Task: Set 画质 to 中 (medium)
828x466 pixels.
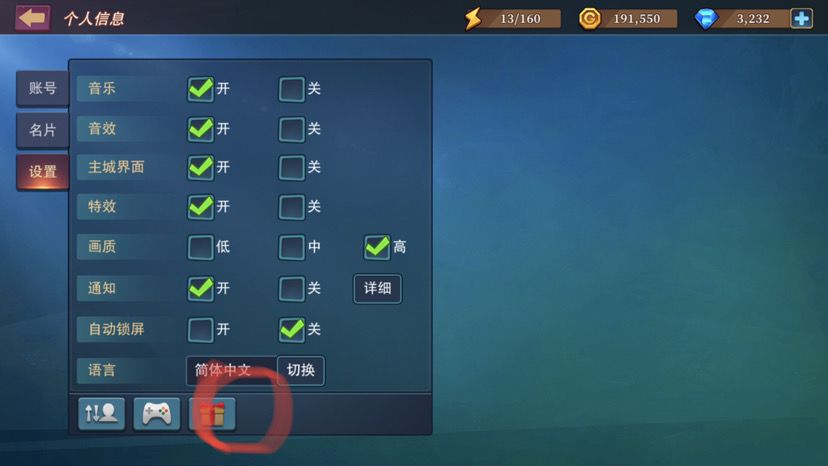Action: [291, 247]
